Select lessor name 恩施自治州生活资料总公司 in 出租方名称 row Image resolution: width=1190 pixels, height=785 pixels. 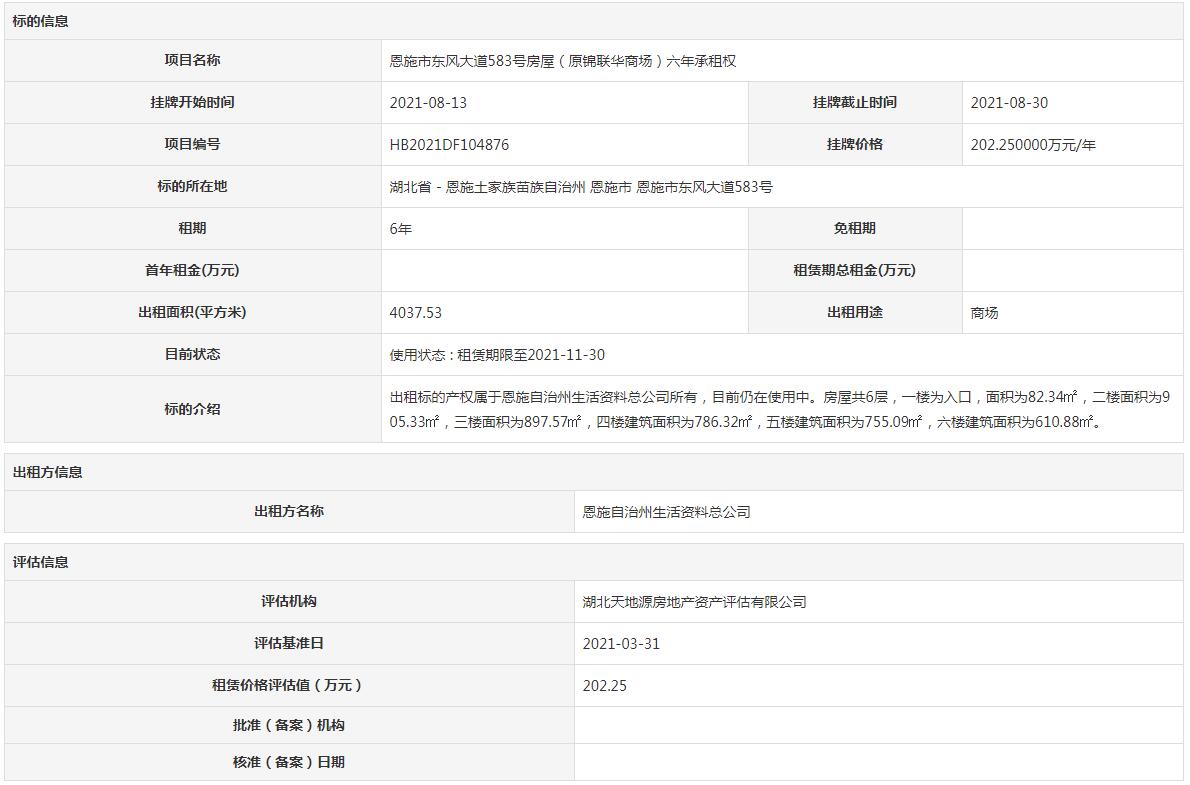click(666, 512)
